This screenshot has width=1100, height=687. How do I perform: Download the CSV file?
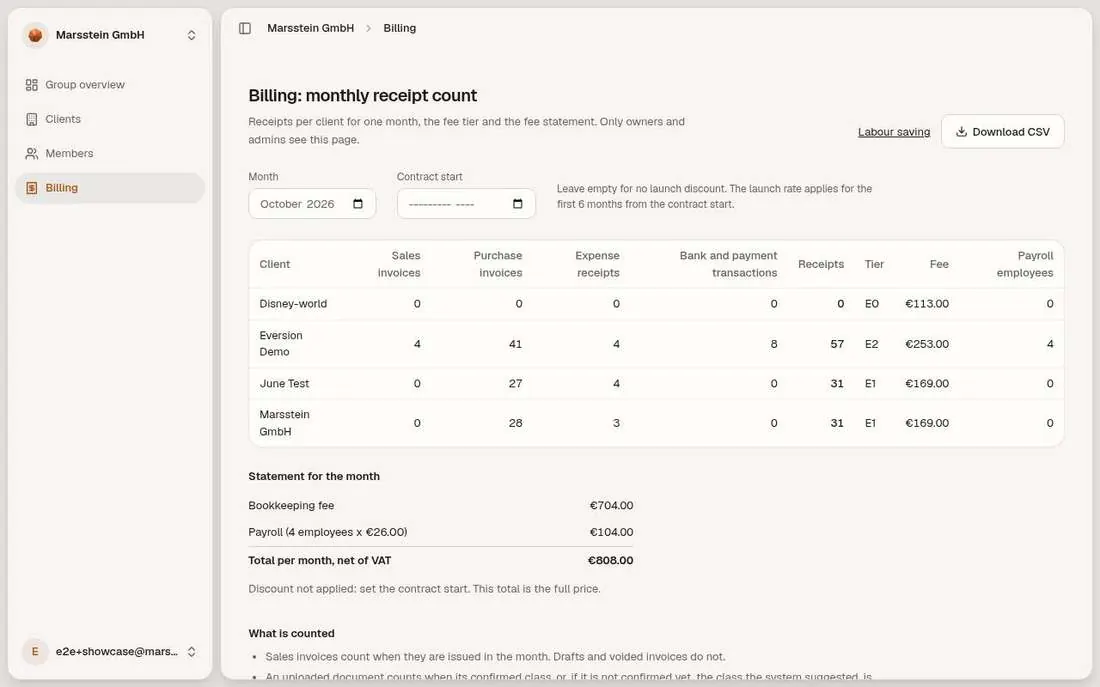pyautogui.click(x=1002, y=131)
